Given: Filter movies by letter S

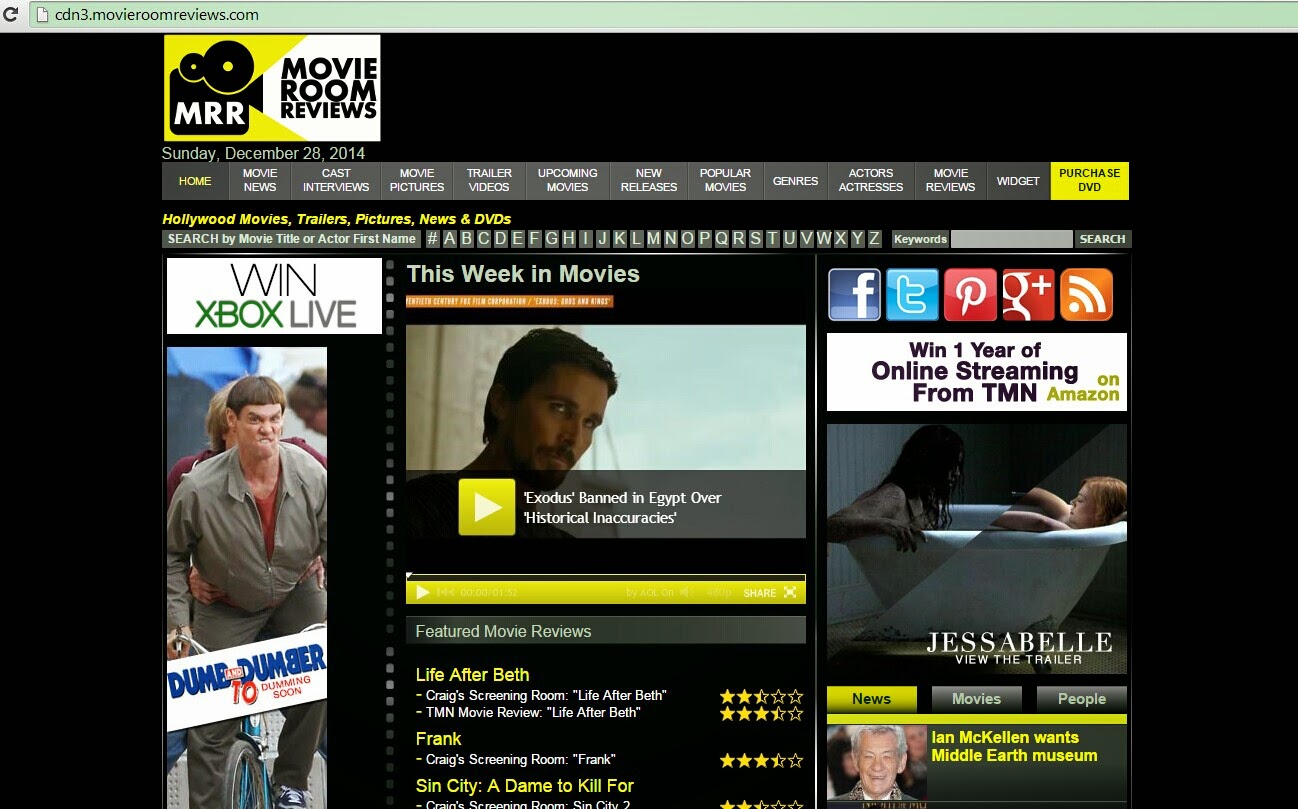Looking at the screenshot, I should coord(755,239).
